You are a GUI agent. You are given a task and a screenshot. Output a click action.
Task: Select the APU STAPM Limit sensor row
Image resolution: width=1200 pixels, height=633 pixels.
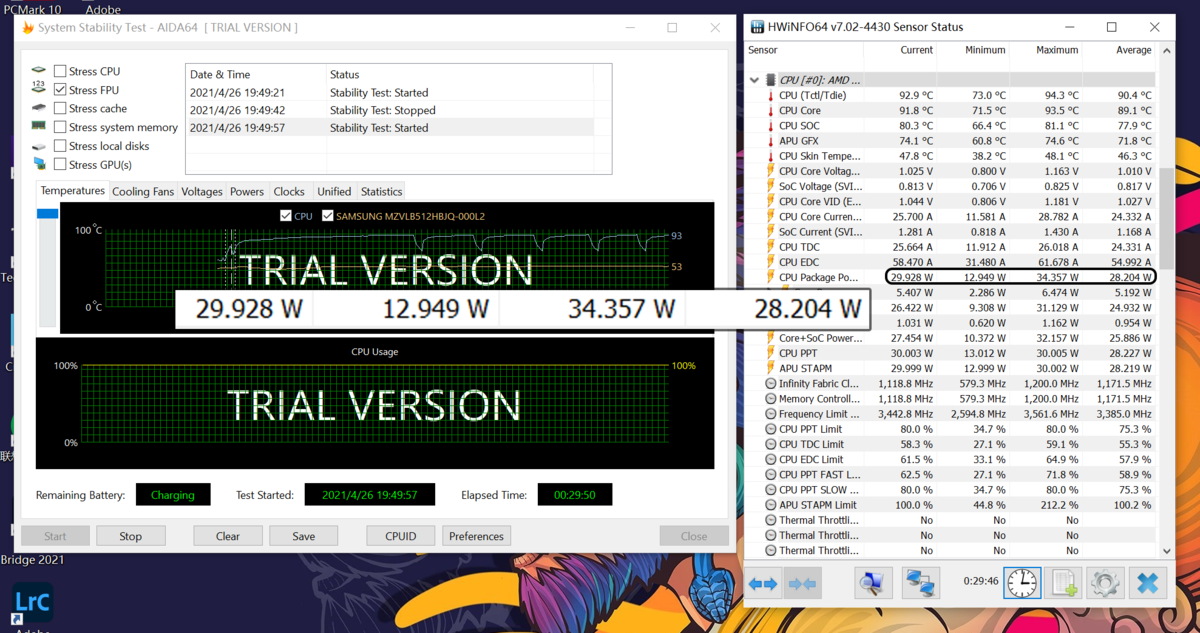pyautogui.click(x=952, y=505)
